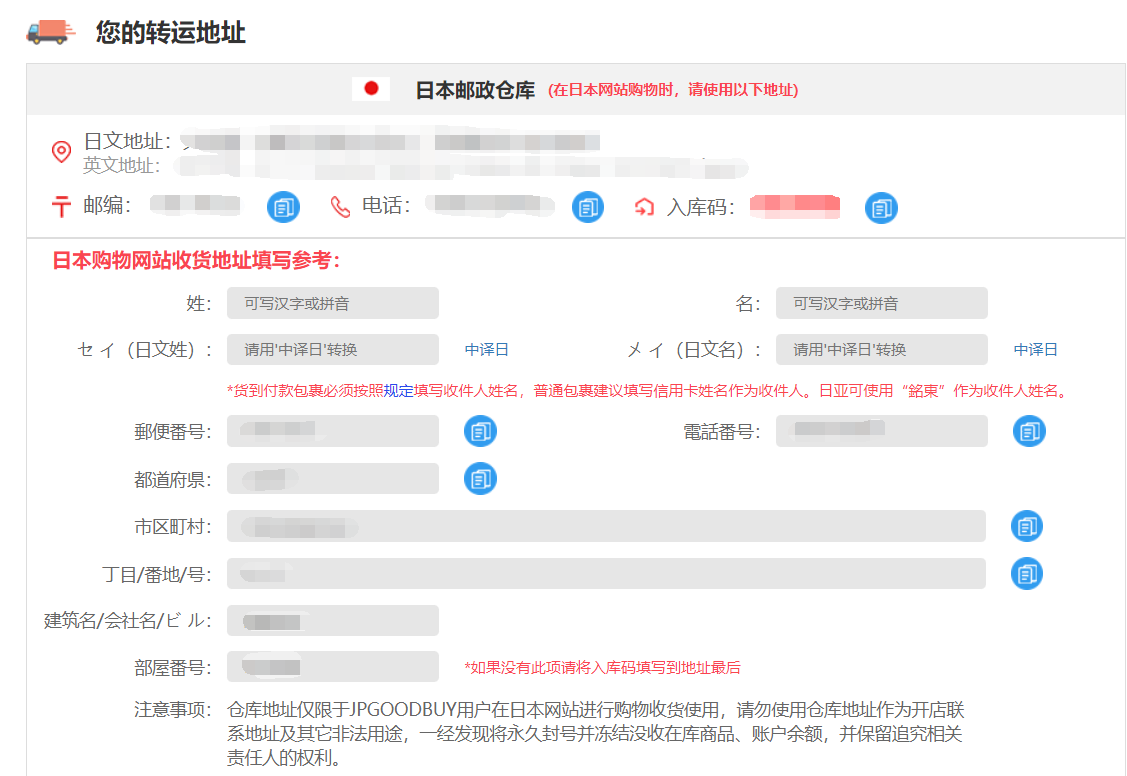The width and height of the screenshot is (1127, 776).
Task: Copy the 市区町村 field value
Action: [1026, 526]
